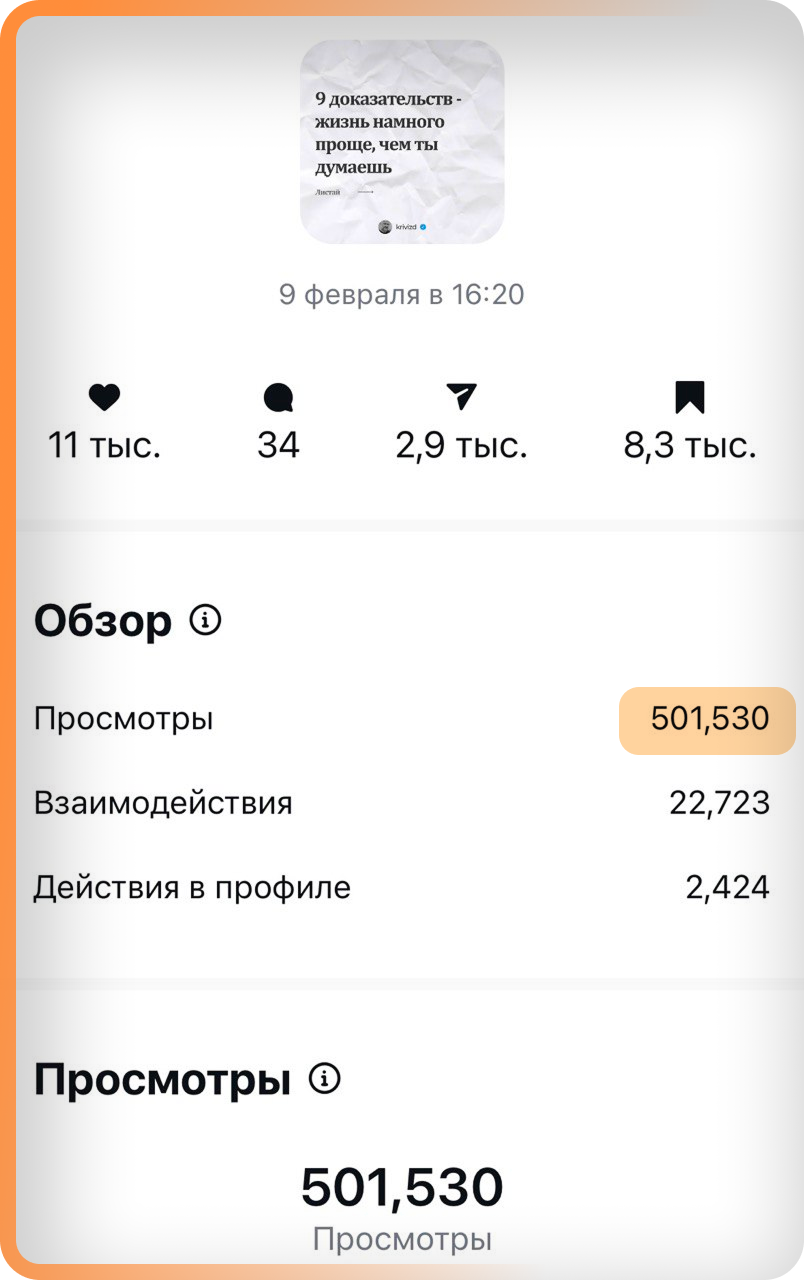Click the verified badge beside krivizd

pos(424,227)
